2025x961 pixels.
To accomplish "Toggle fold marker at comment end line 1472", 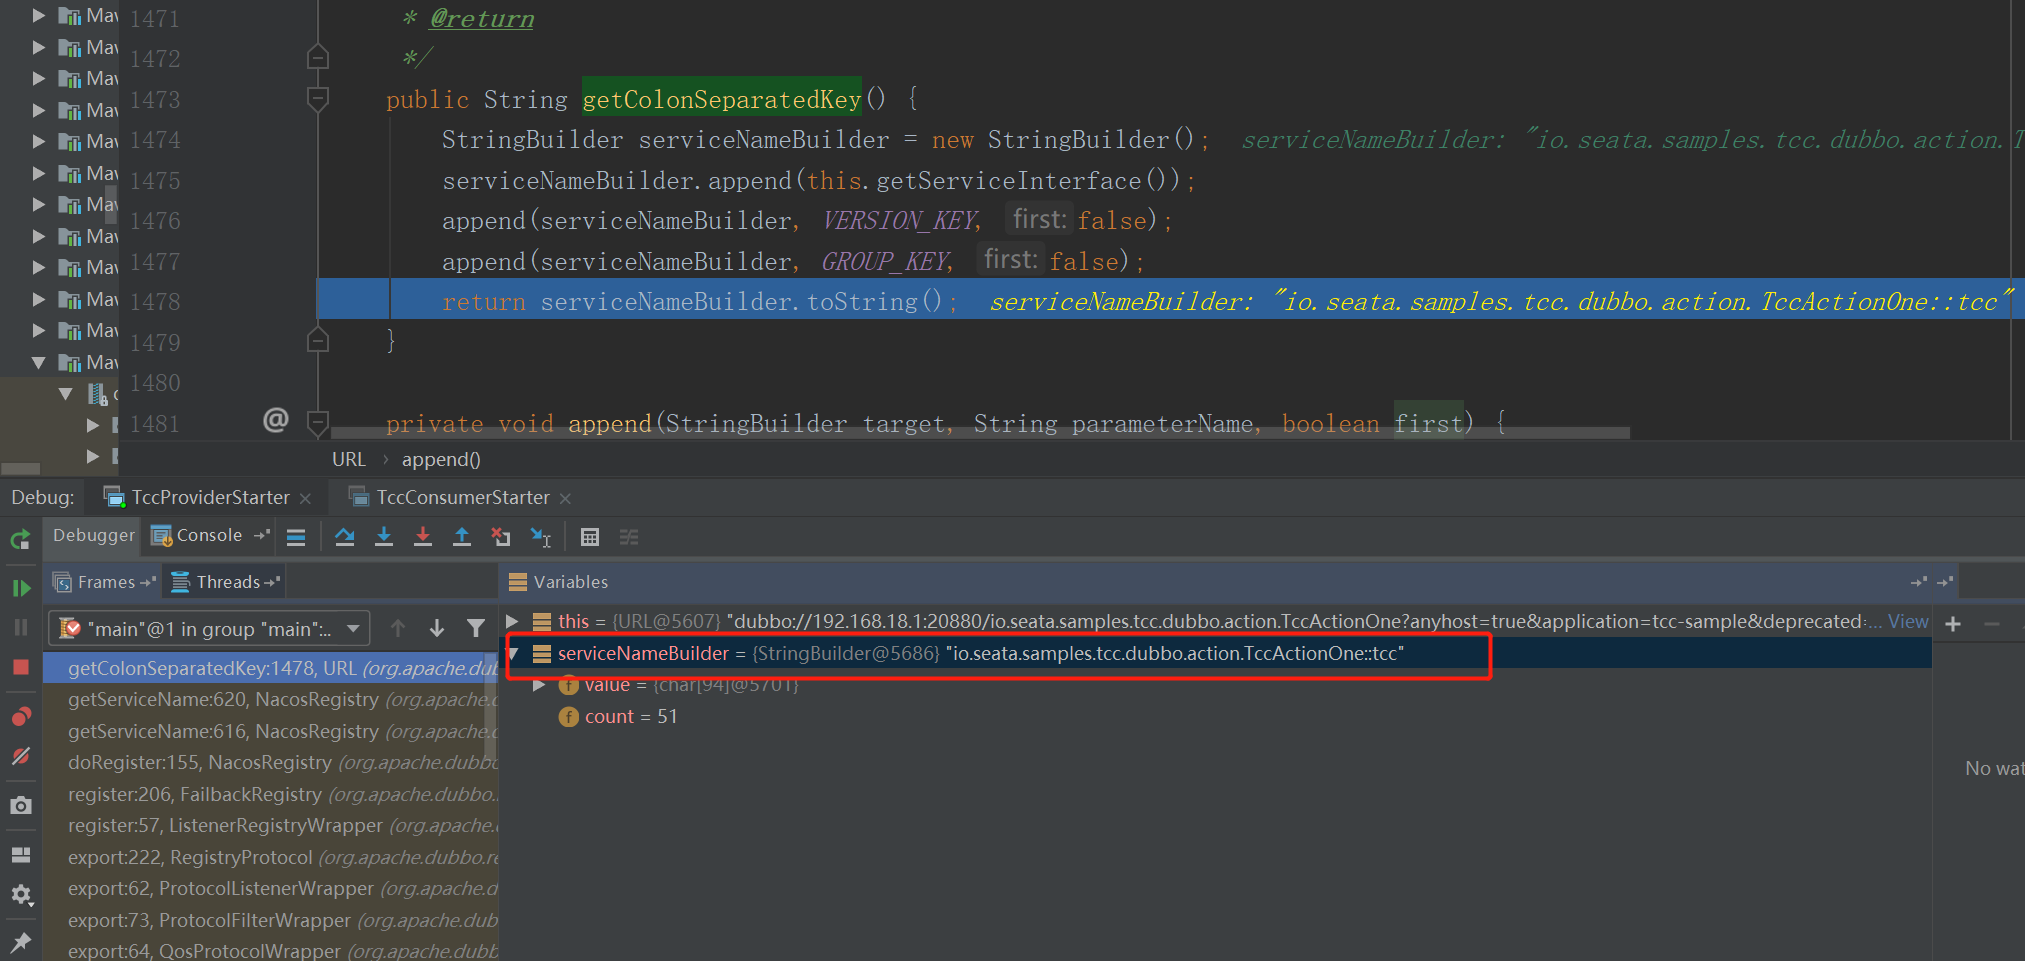I will (x=318, y=58).
